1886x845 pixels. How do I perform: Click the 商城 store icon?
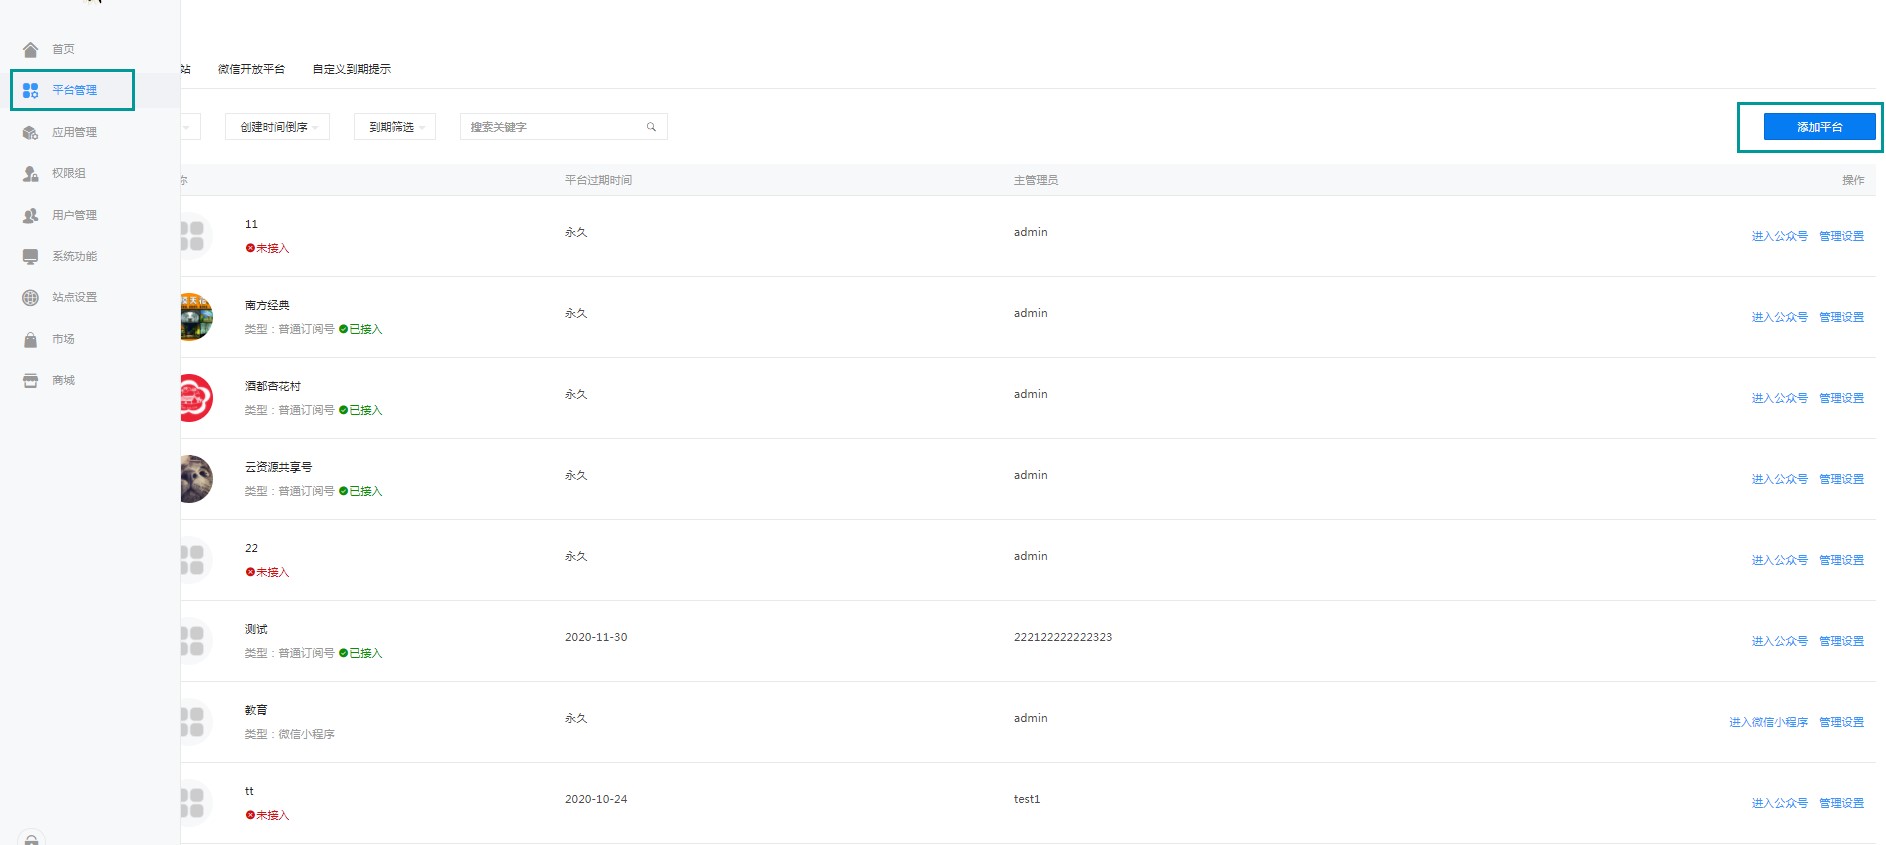[x=30, y=380]
